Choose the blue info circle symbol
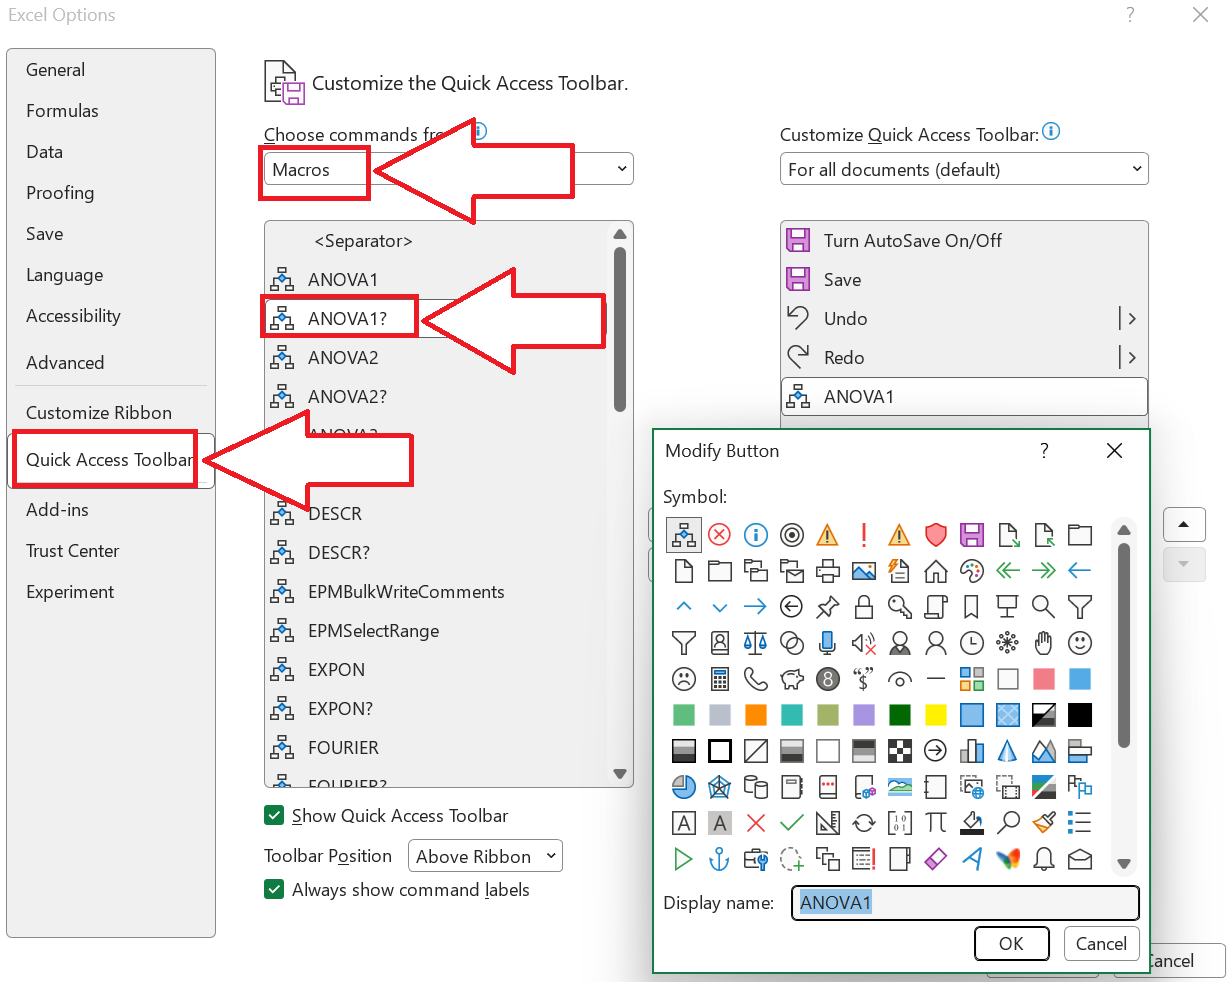The width and height of the screenshot is (1232, 982). point(756,535)
